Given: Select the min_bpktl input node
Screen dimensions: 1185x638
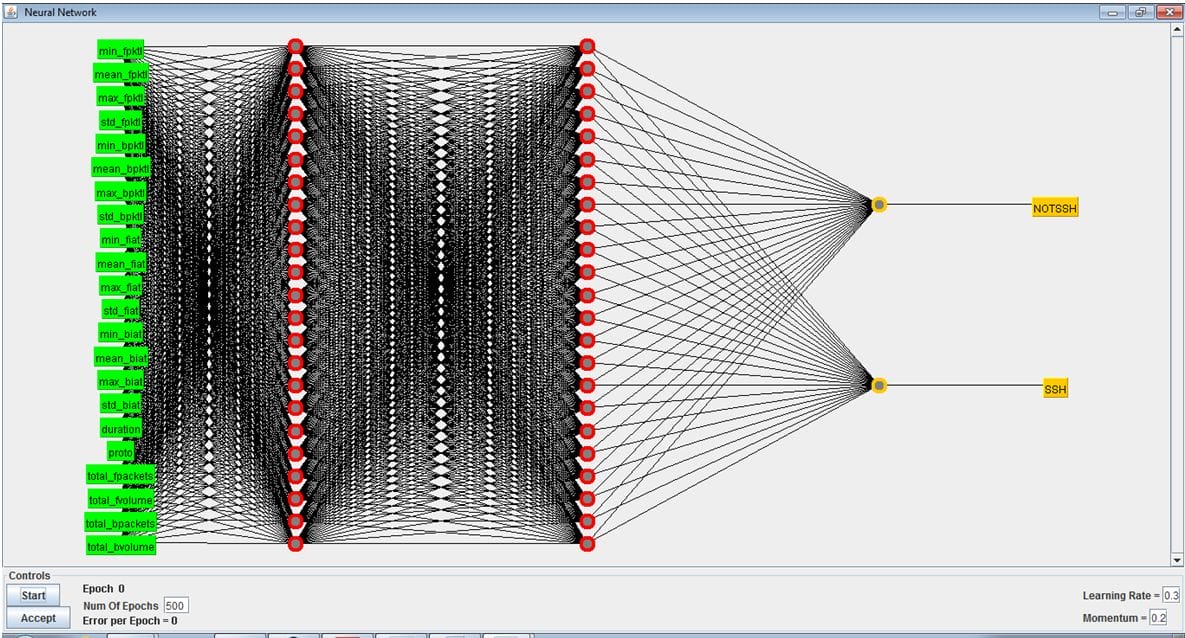Looking at the screenshot, I should (x=120, y=145).
